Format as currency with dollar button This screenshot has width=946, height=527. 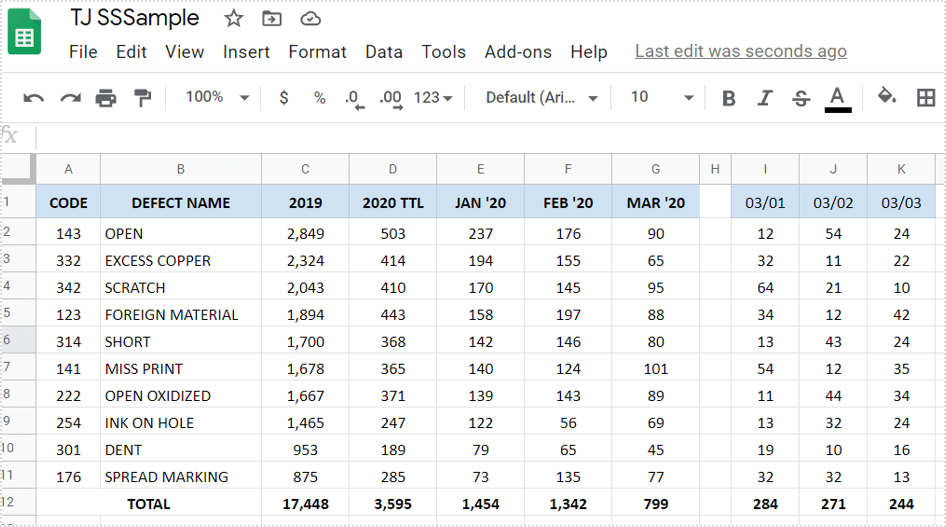284,97
